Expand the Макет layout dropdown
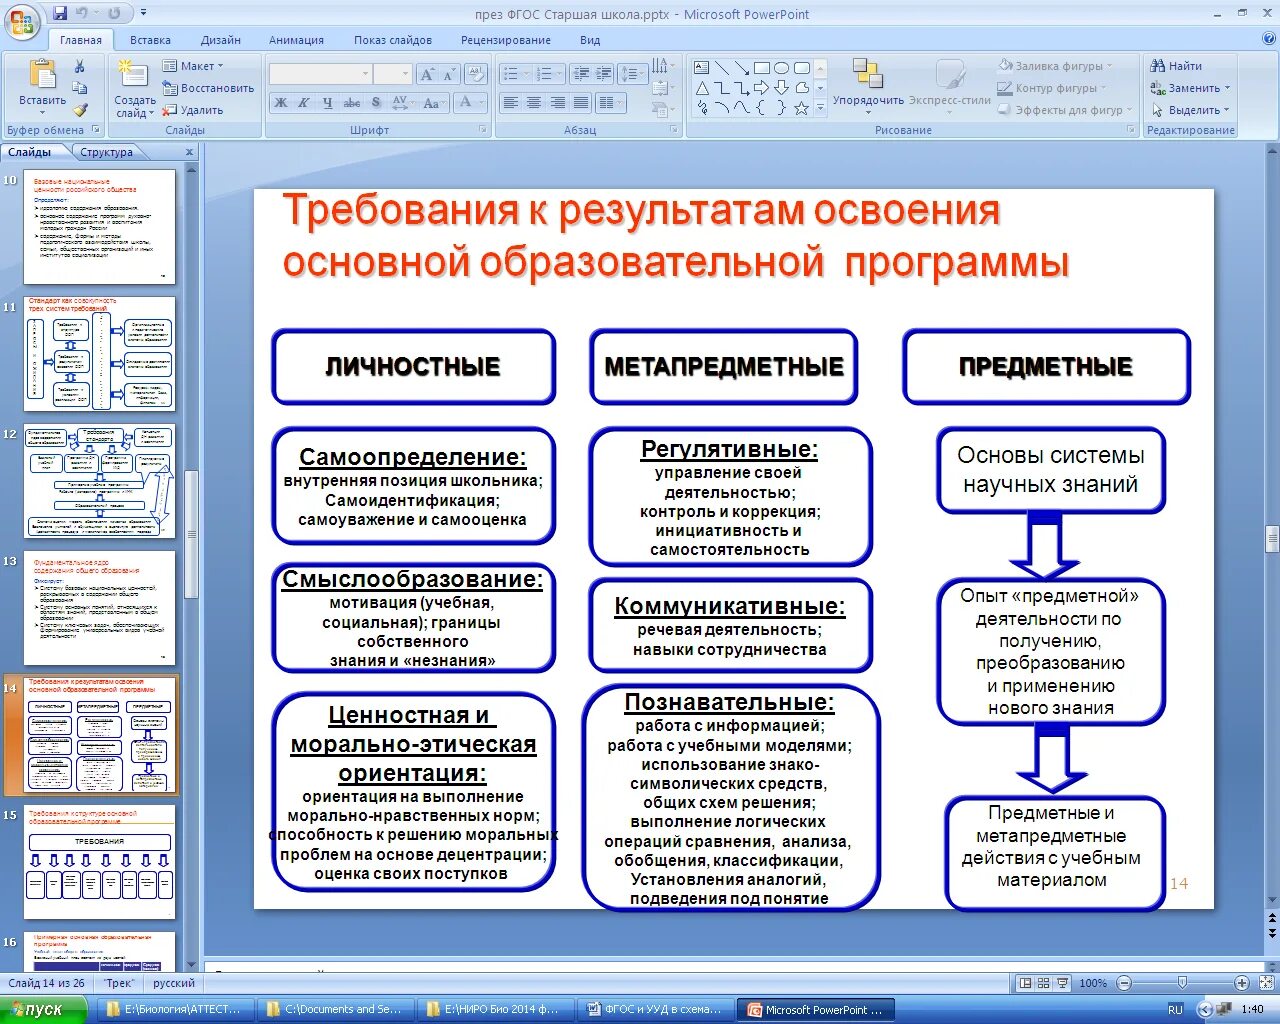 click(194, 66)
